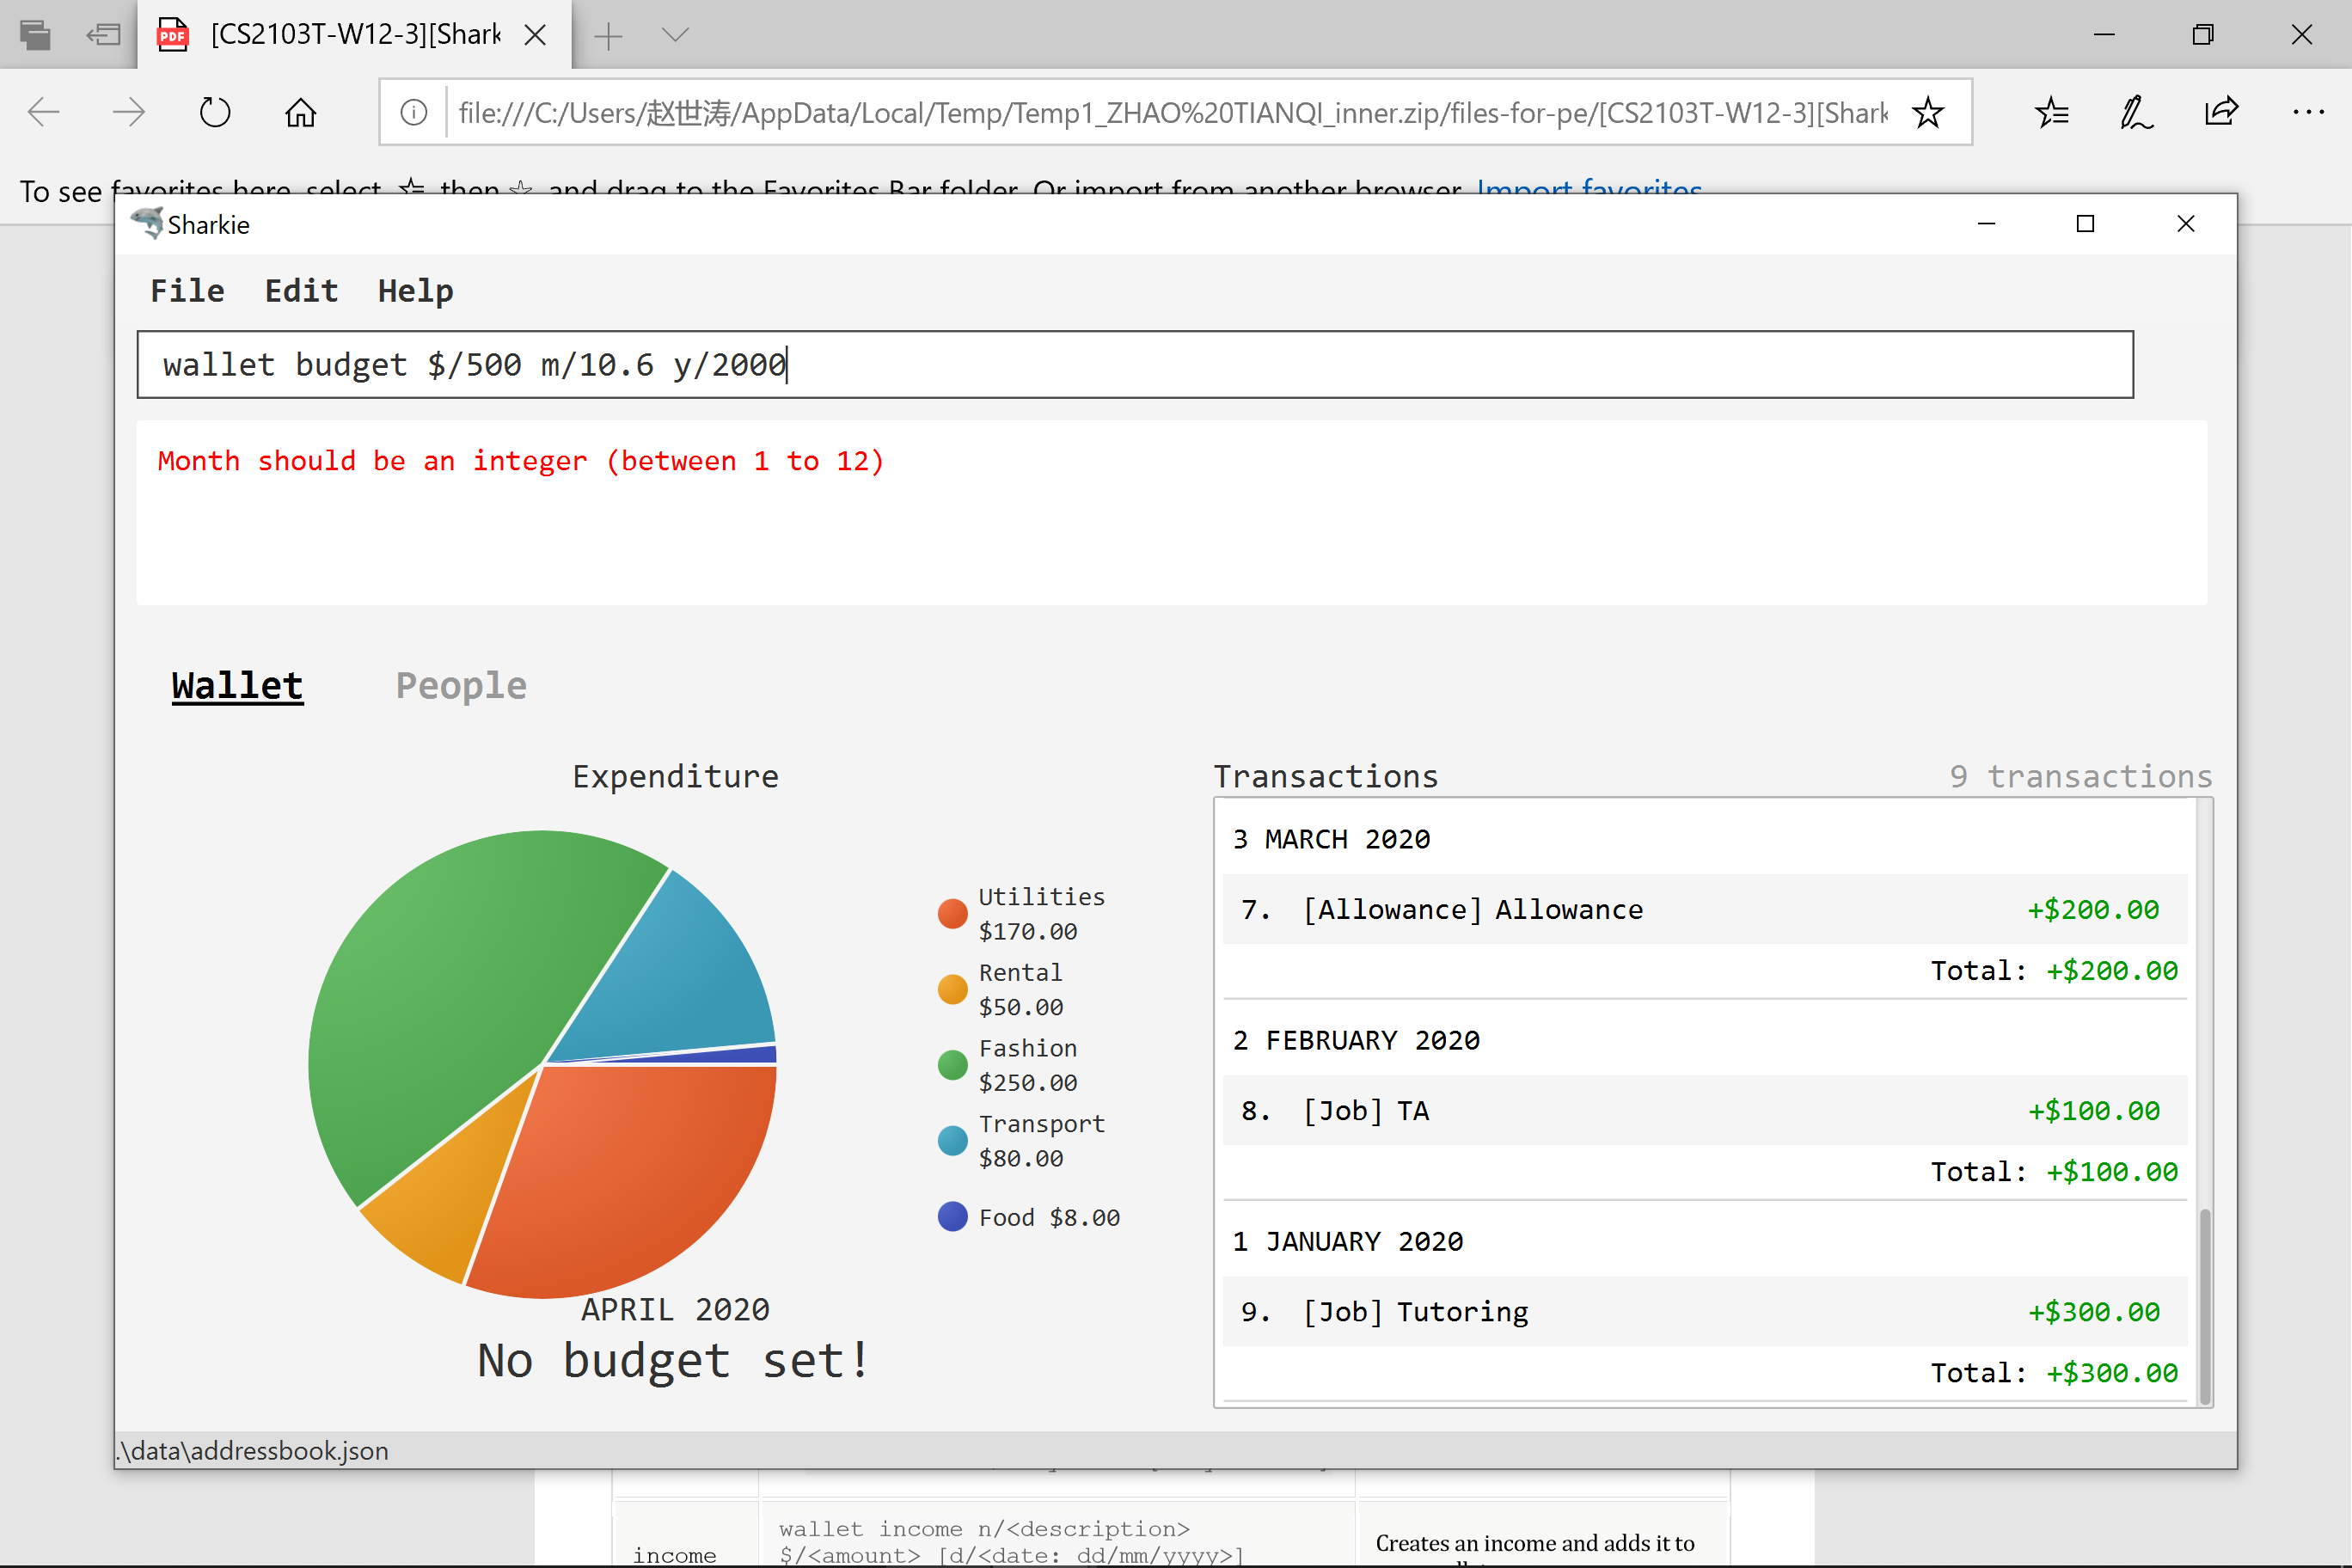Click the Sharkie command input field
The height and width of the screenshot is (1568, 2352).
pos(1135,365)
